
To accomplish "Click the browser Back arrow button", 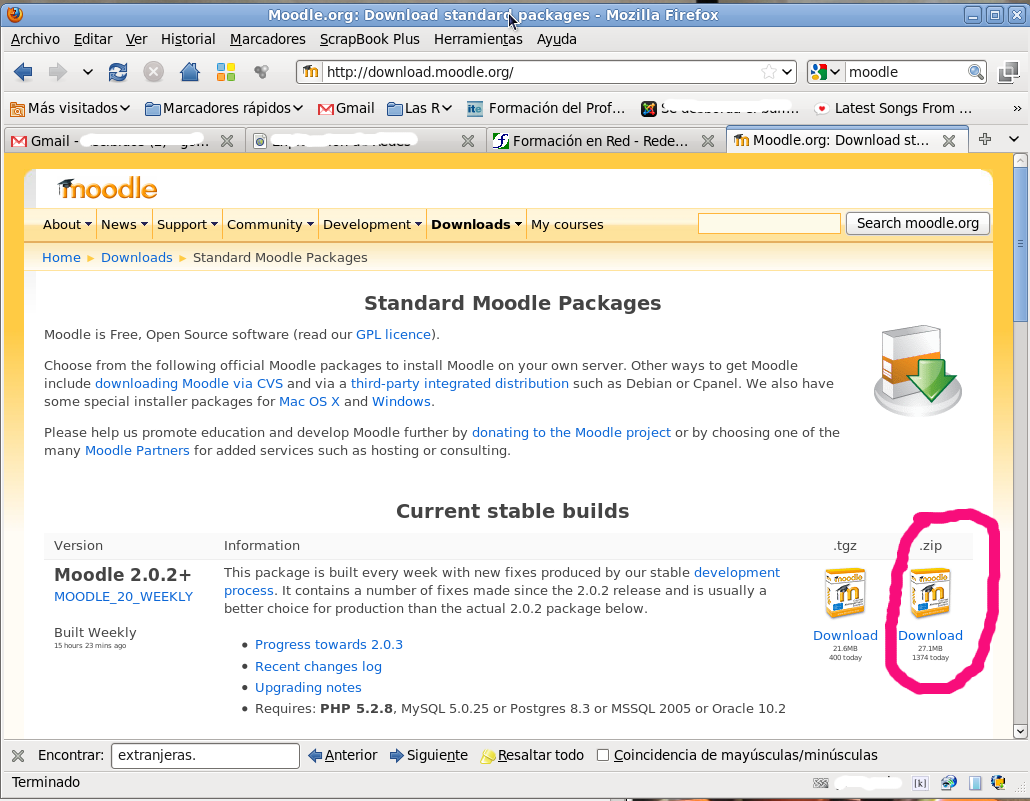I will click(x=23, y=72).
